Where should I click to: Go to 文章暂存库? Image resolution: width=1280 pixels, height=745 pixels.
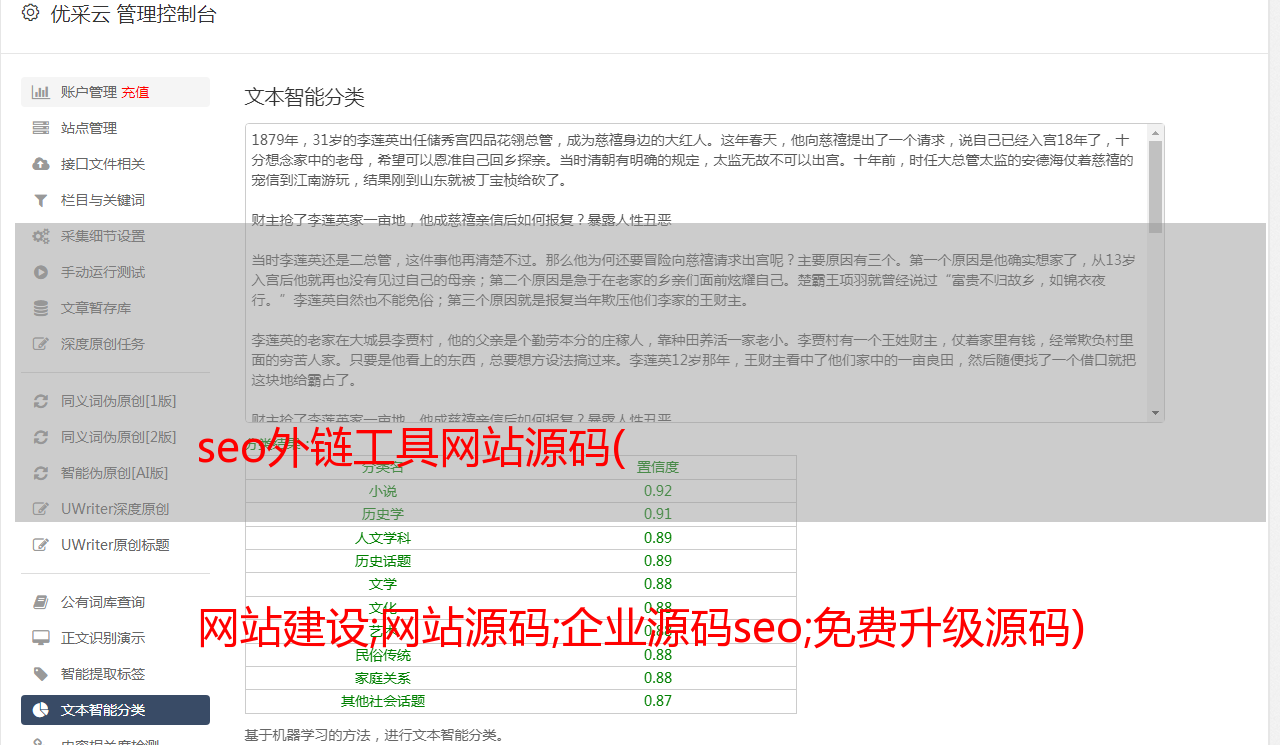(x=115, y=308)
